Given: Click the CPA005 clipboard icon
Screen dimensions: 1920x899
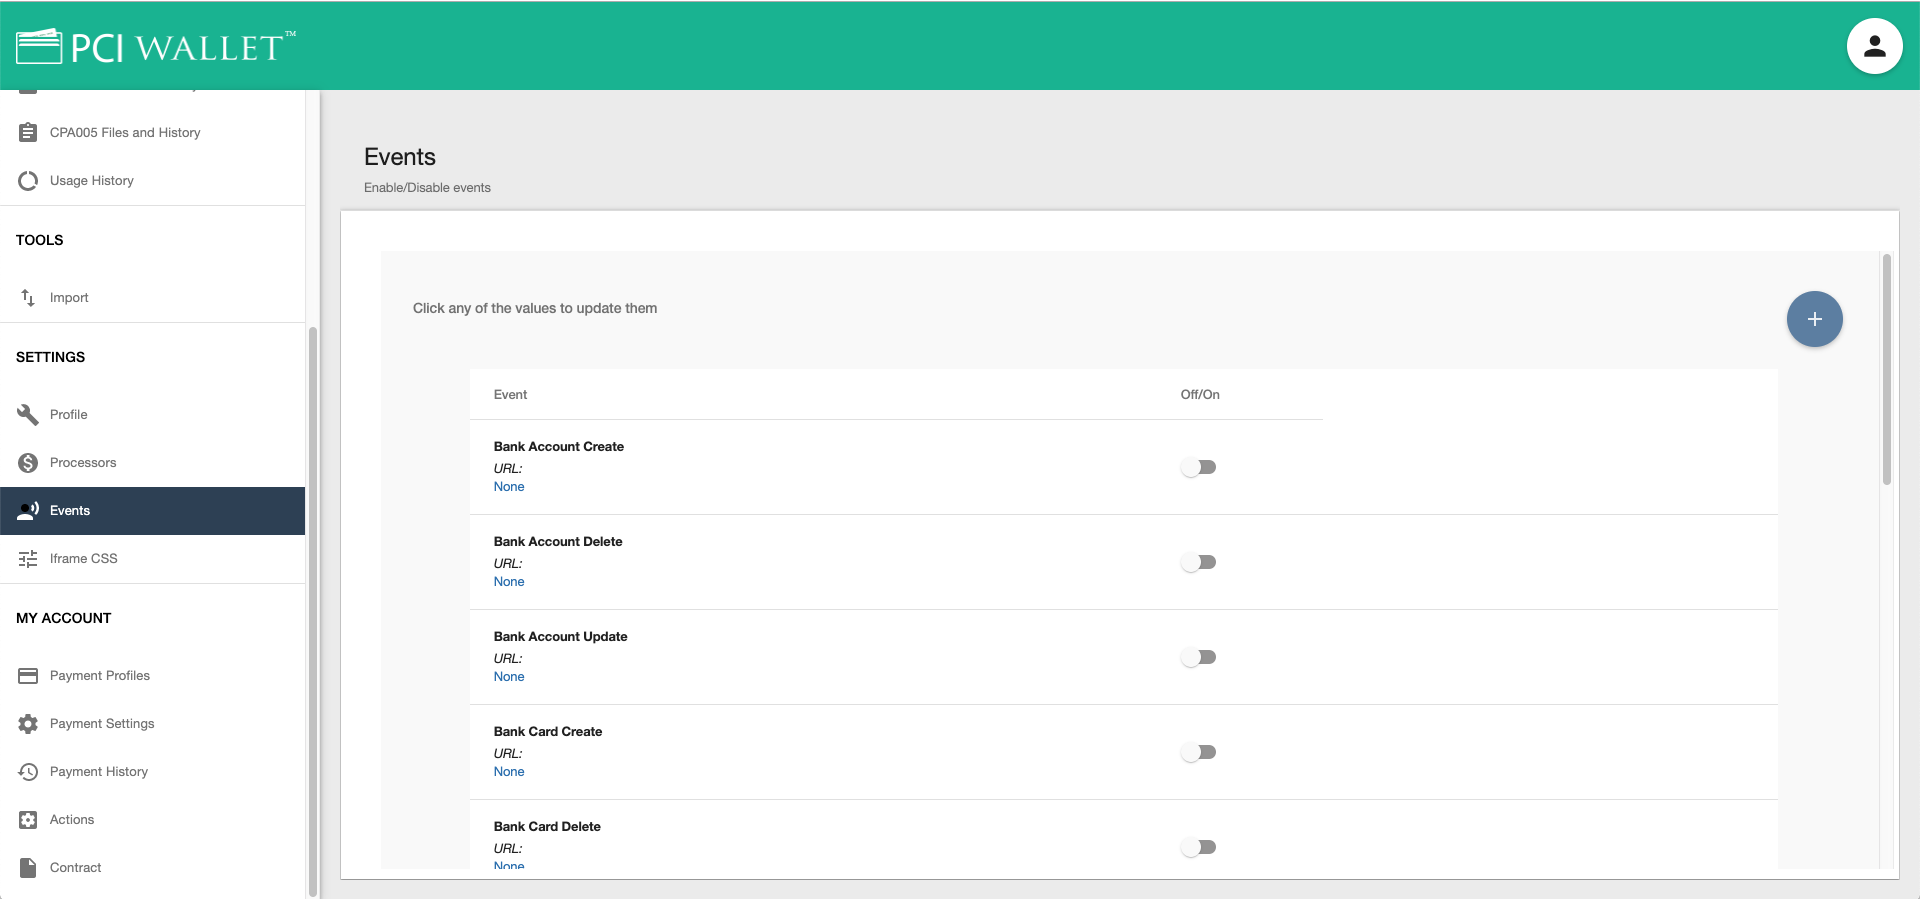Looking at the screenshot, I should coord(28,132).
